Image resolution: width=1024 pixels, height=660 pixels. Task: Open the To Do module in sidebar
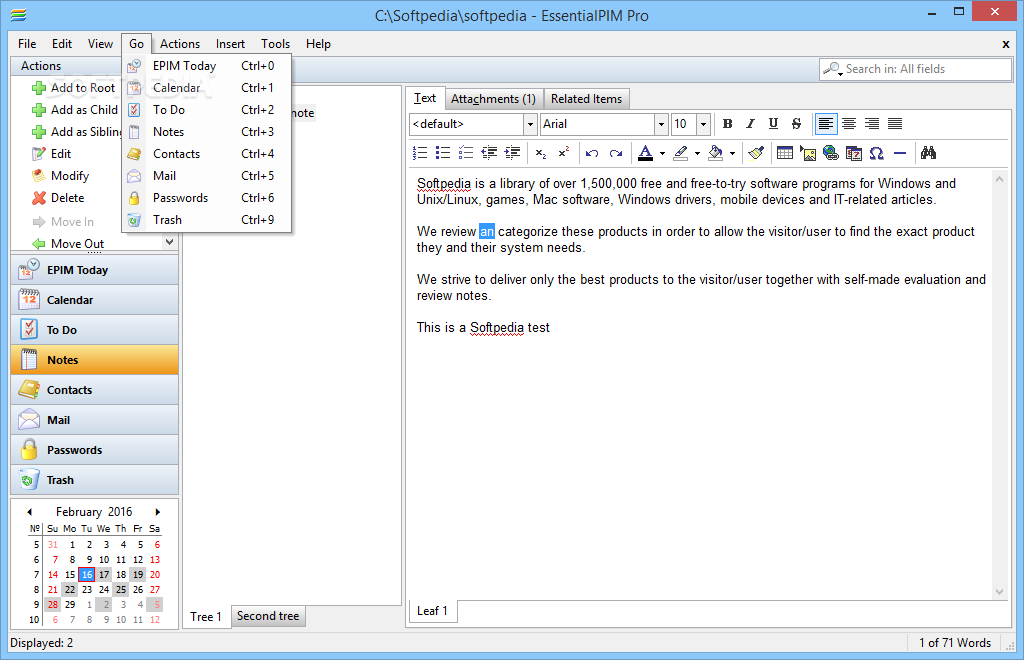[x=95, y=330]
